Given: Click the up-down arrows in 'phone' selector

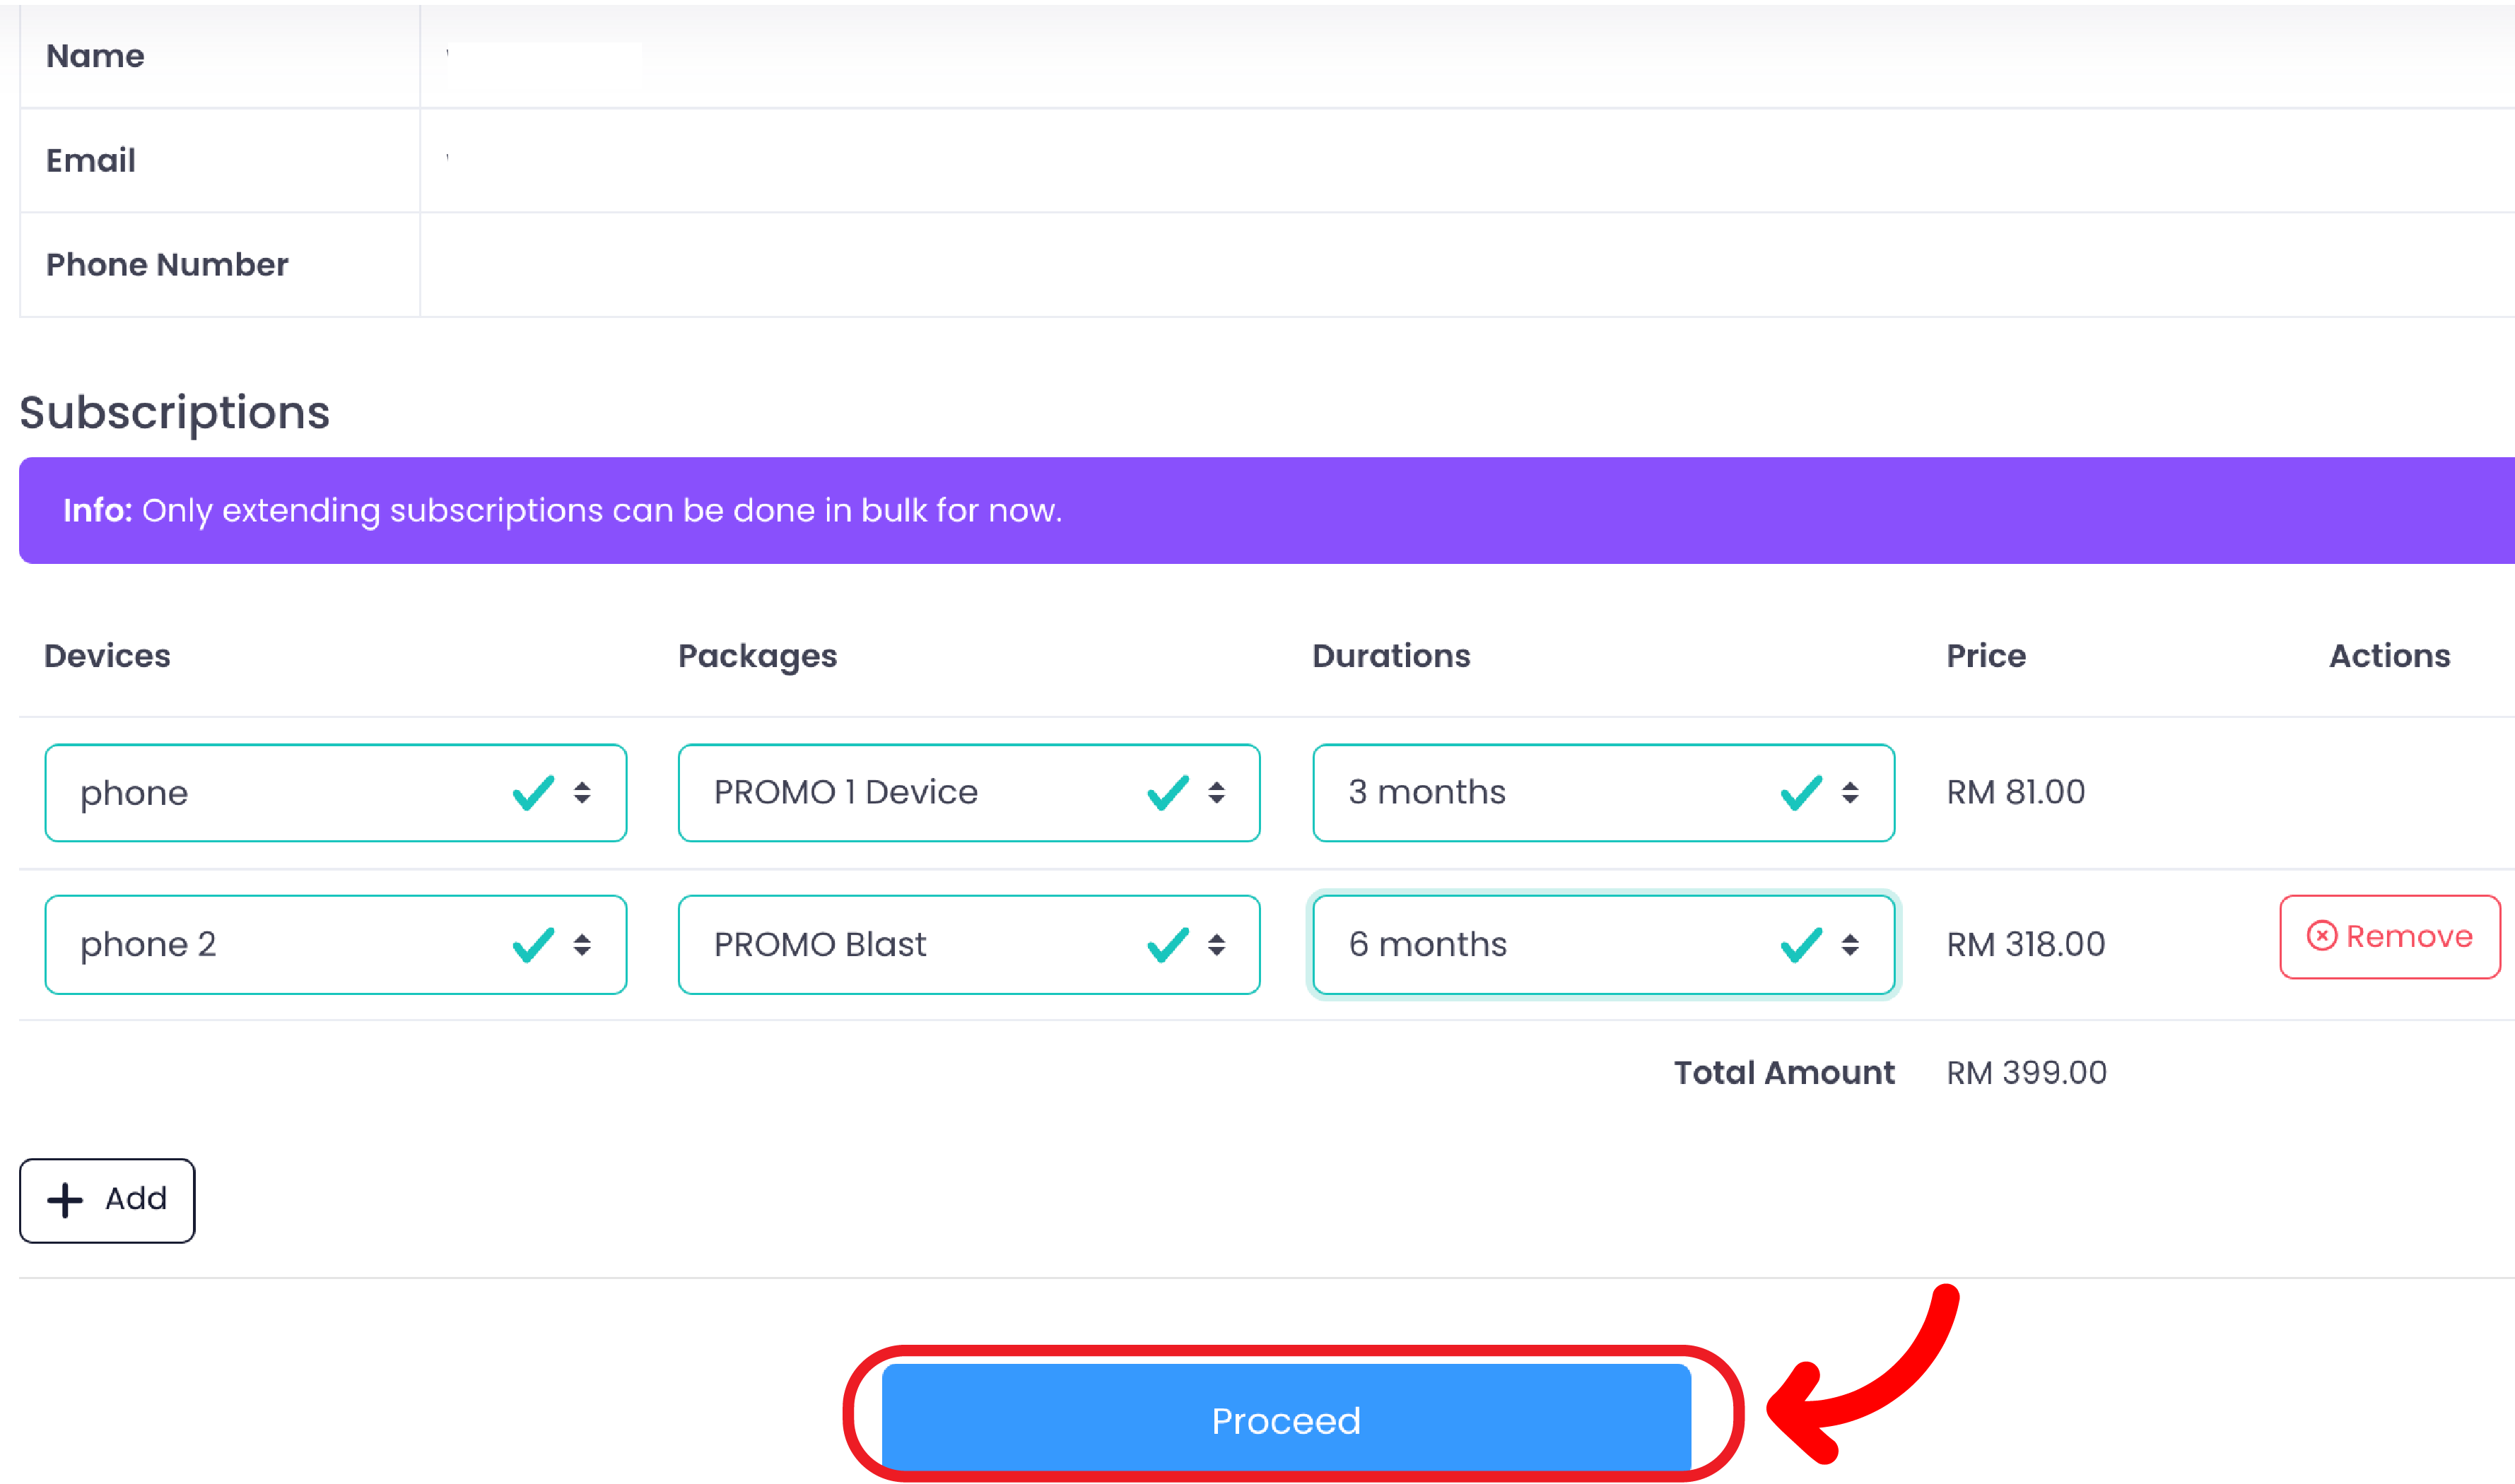Looking at the screenshot, I should [x=582, y=793].
